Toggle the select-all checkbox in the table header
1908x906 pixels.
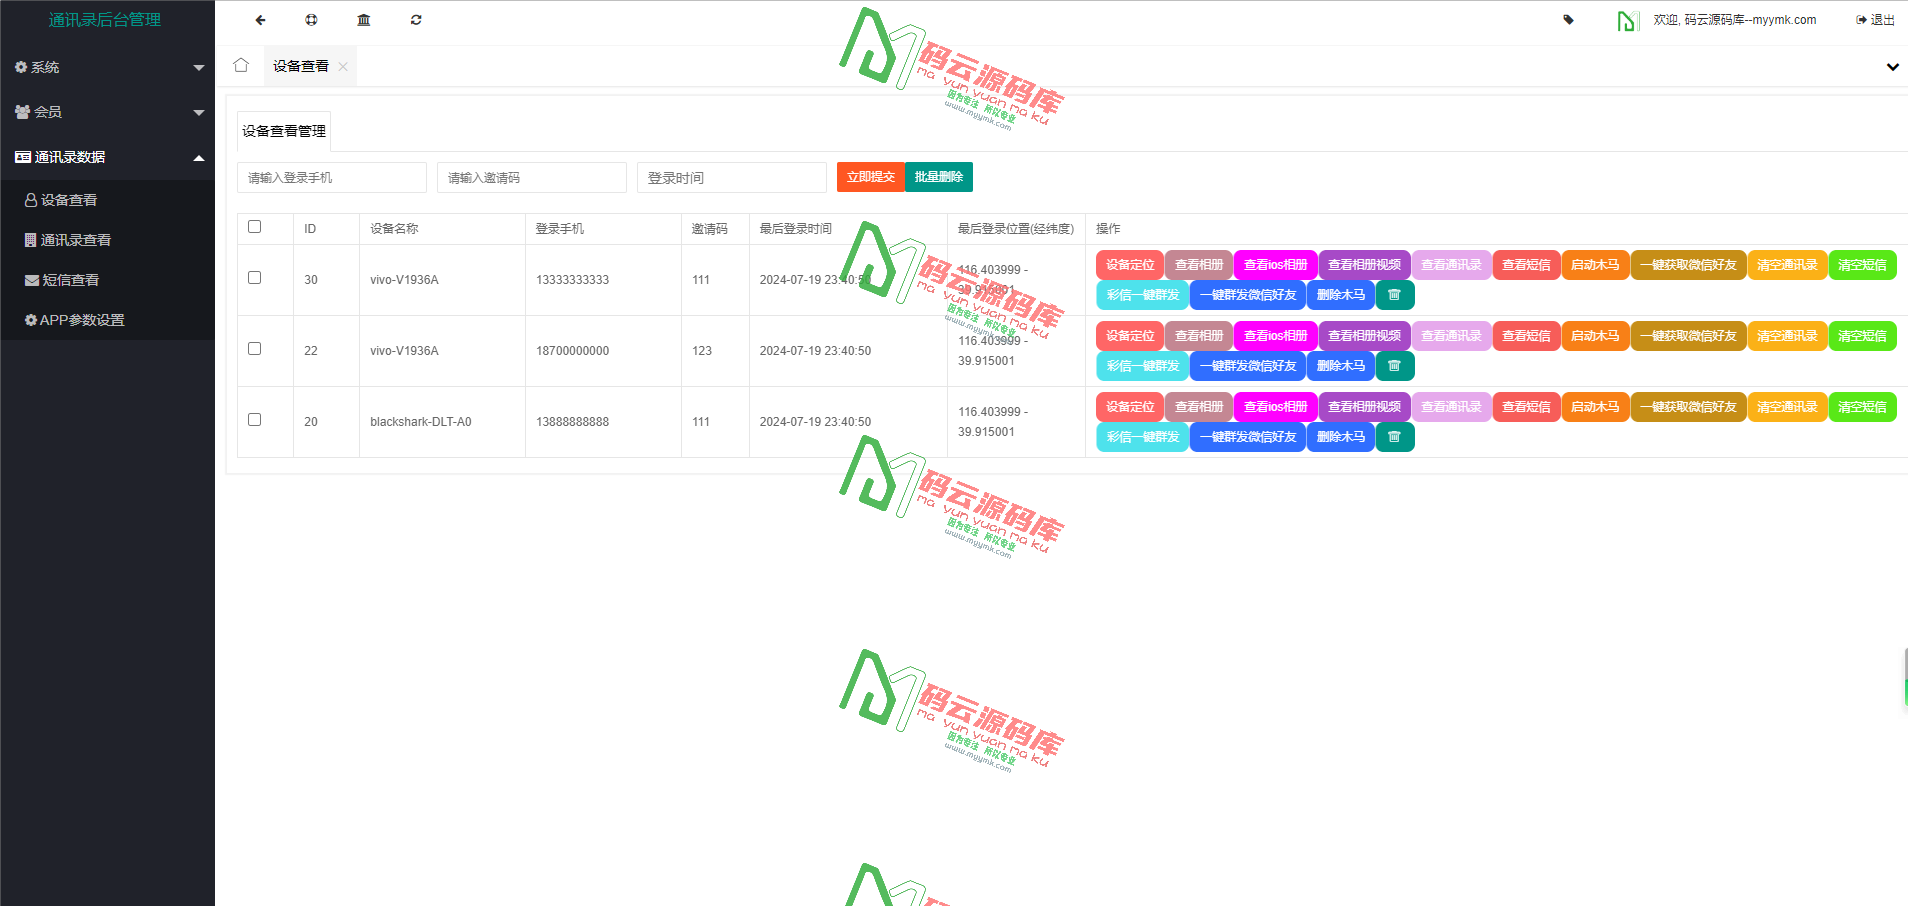coord(254,226)
